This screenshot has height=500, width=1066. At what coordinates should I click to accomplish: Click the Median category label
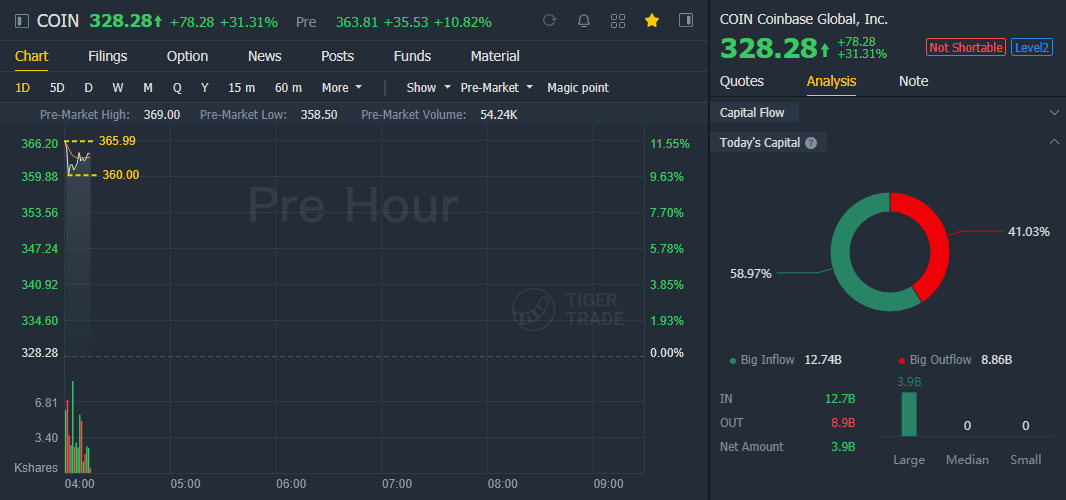[x=967, y=460]
